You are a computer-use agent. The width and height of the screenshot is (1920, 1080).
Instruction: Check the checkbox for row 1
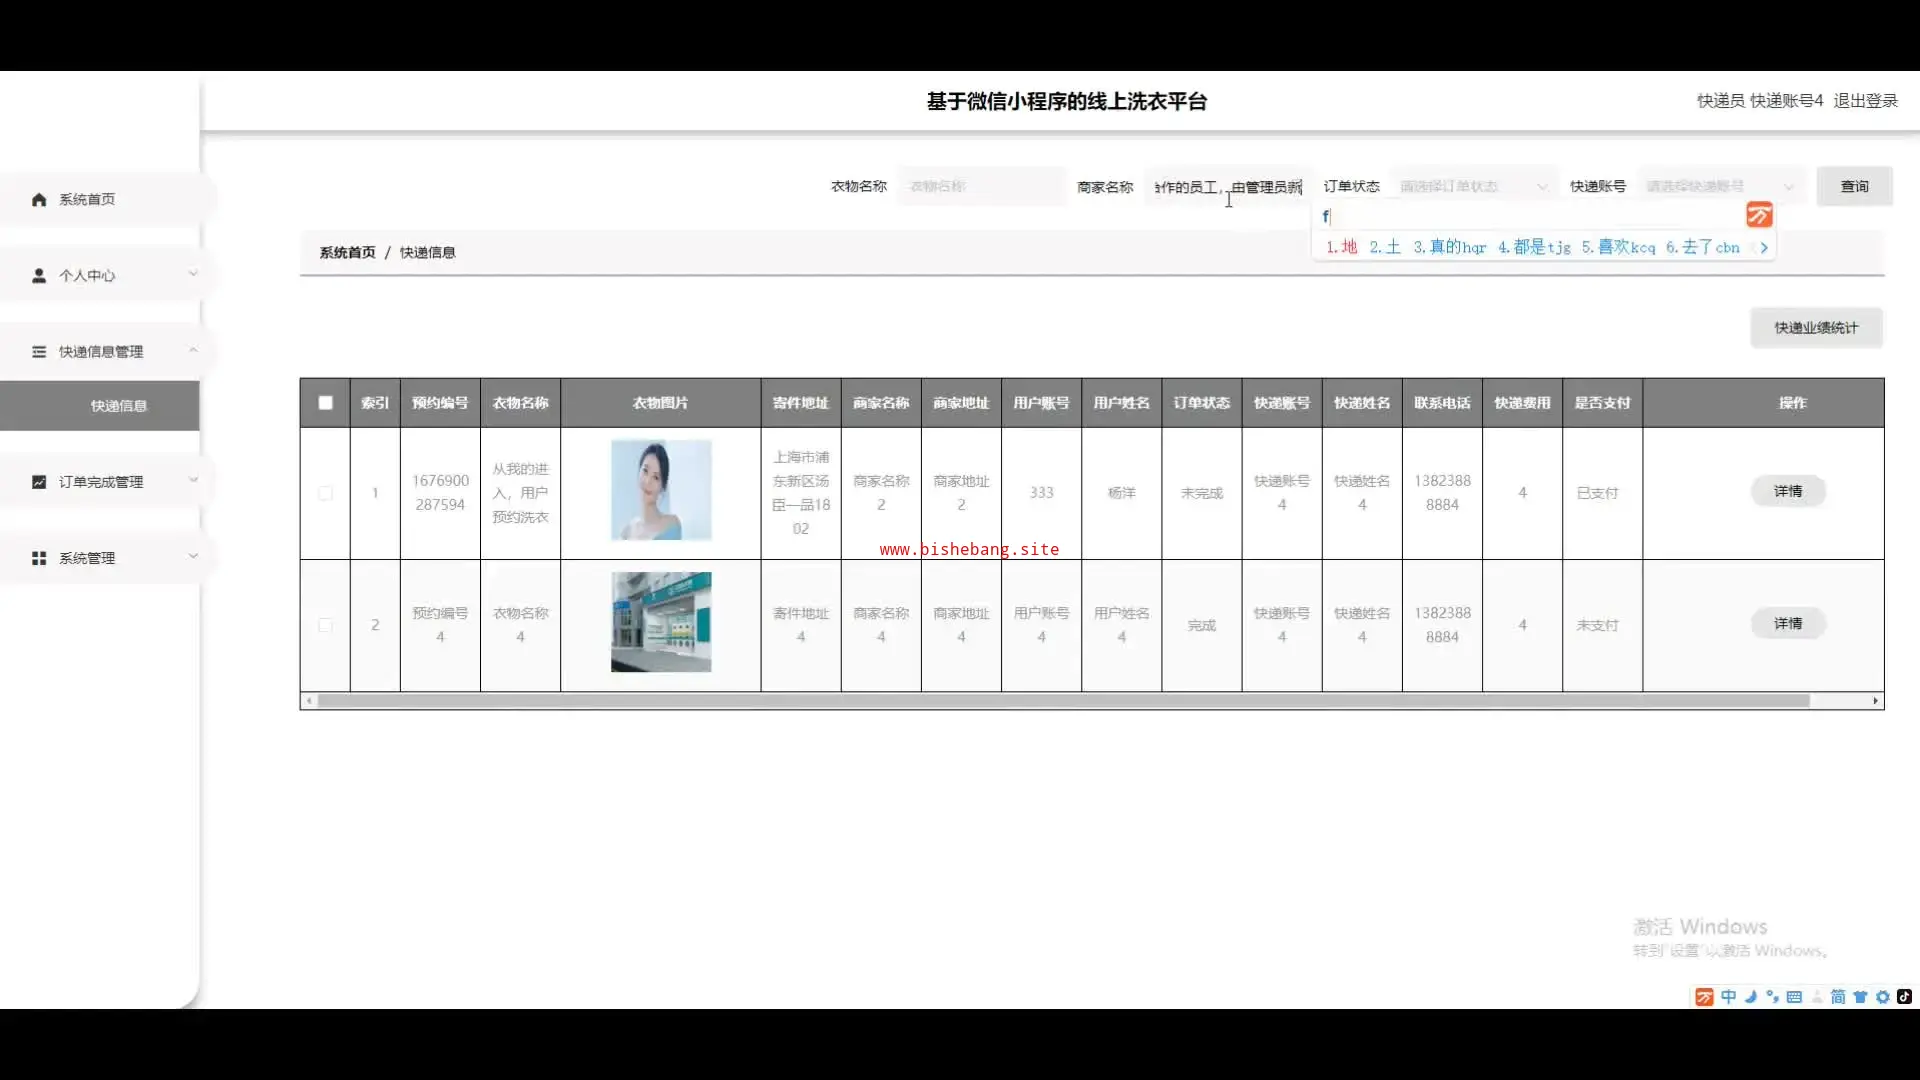(x=325, y=493)
